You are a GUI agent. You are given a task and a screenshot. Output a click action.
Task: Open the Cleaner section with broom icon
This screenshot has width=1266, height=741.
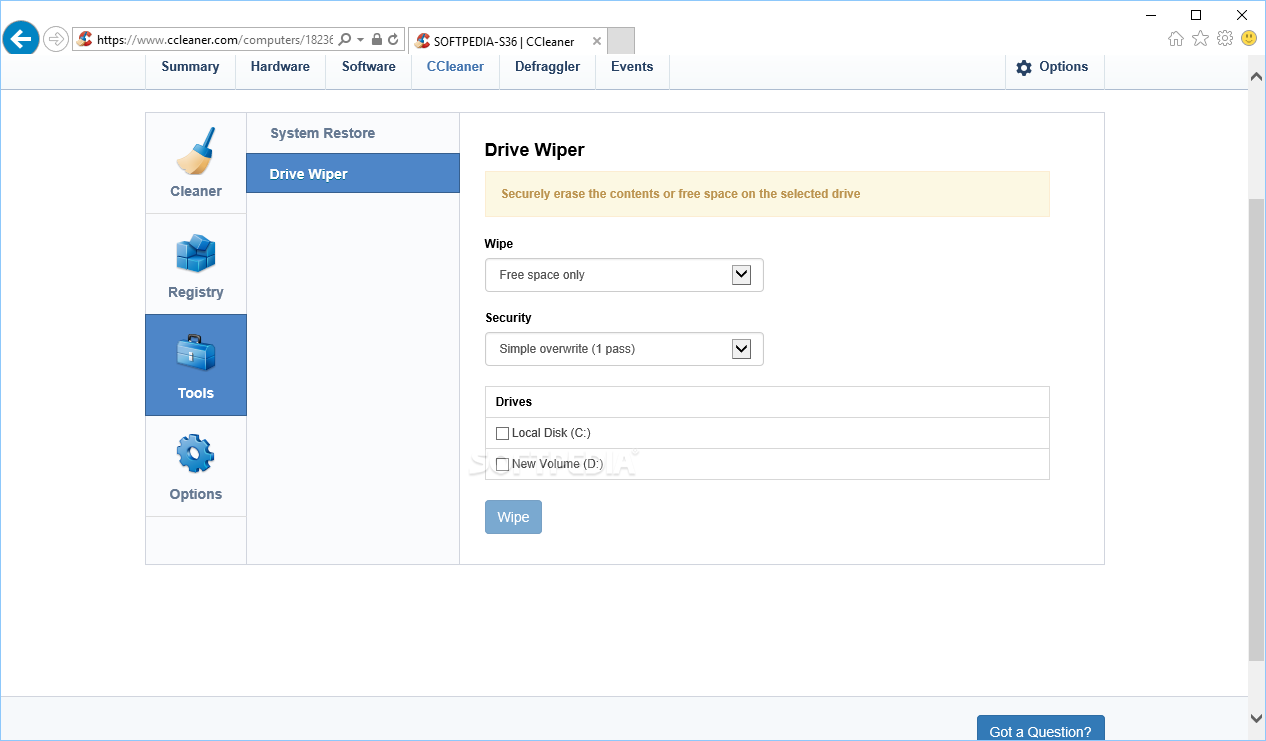pos(196,163)
